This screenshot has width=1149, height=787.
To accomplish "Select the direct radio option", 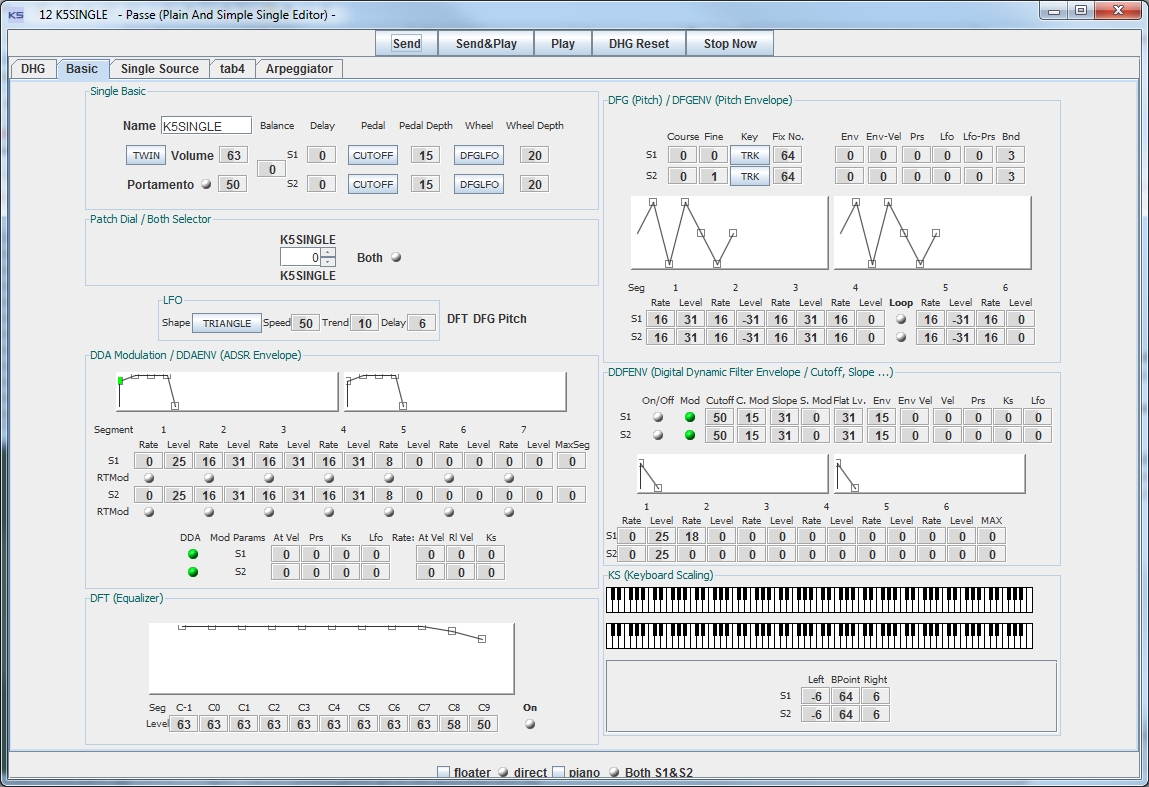I will tap(503, 772).
